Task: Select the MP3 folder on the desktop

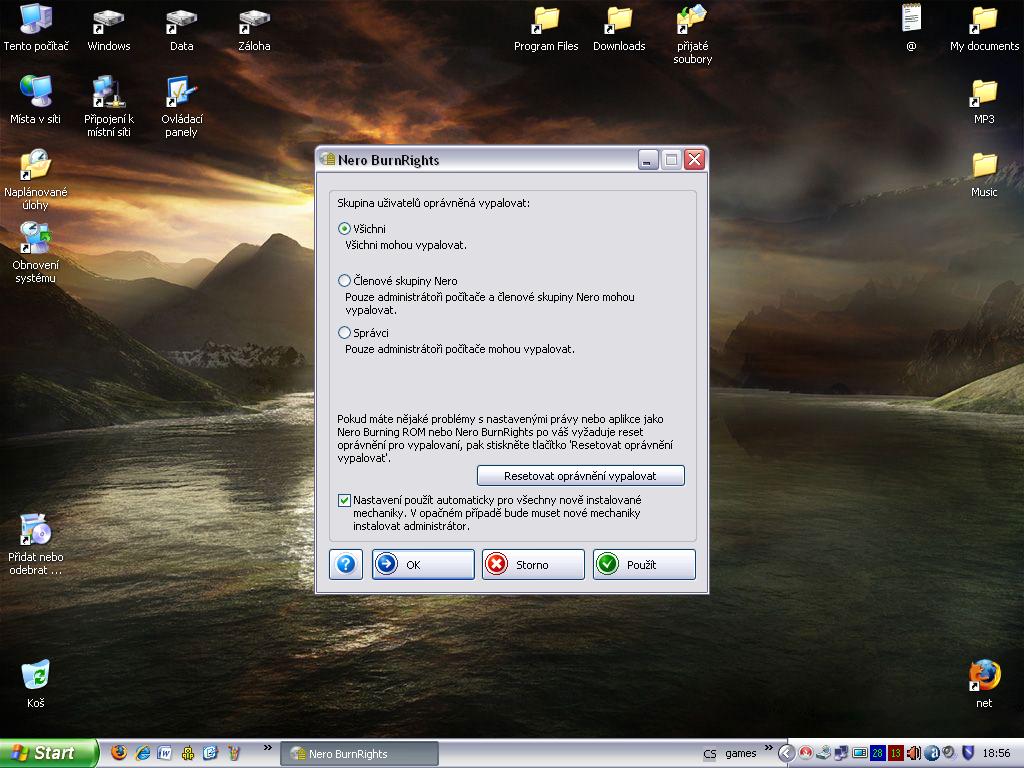Action: point(984,102)
